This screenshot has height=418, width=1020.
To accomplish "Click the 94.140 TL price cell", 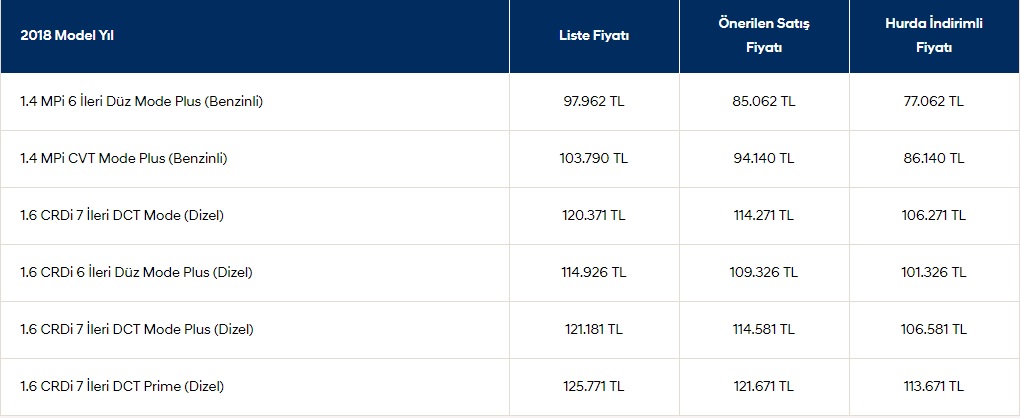I will click(x=764, y=158).
